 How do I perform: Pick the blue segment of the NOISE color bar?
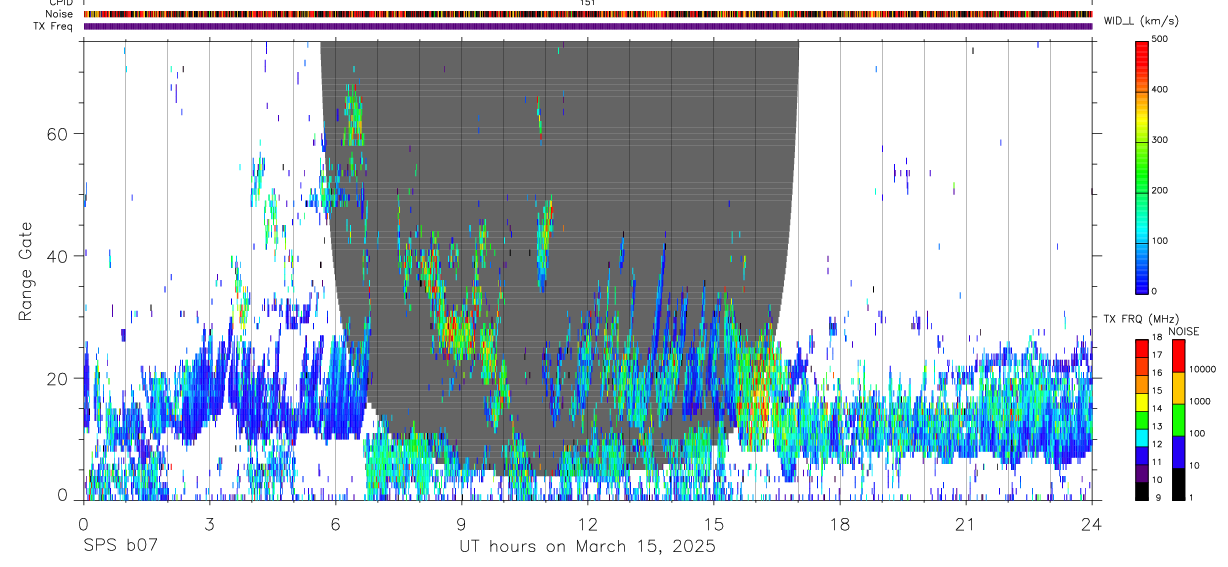click(x=1178, y=451)
